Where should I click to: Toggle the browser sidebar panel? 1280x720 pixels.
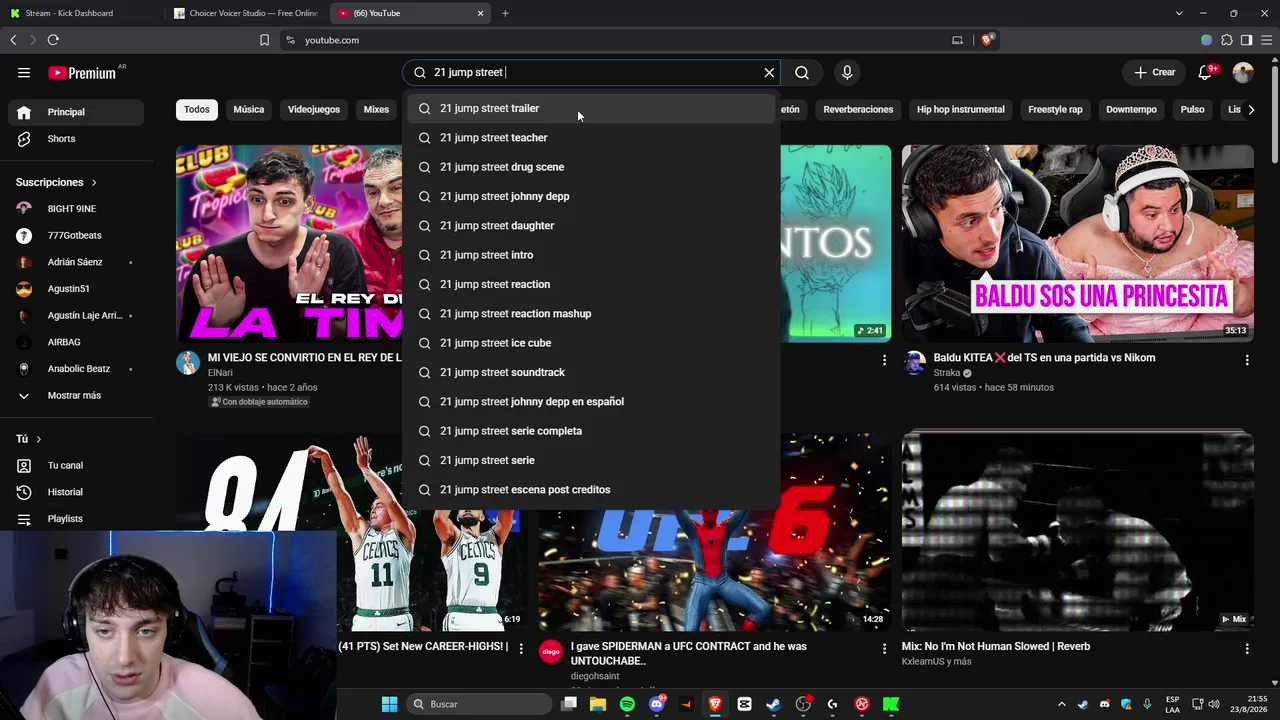[1246, 40]
